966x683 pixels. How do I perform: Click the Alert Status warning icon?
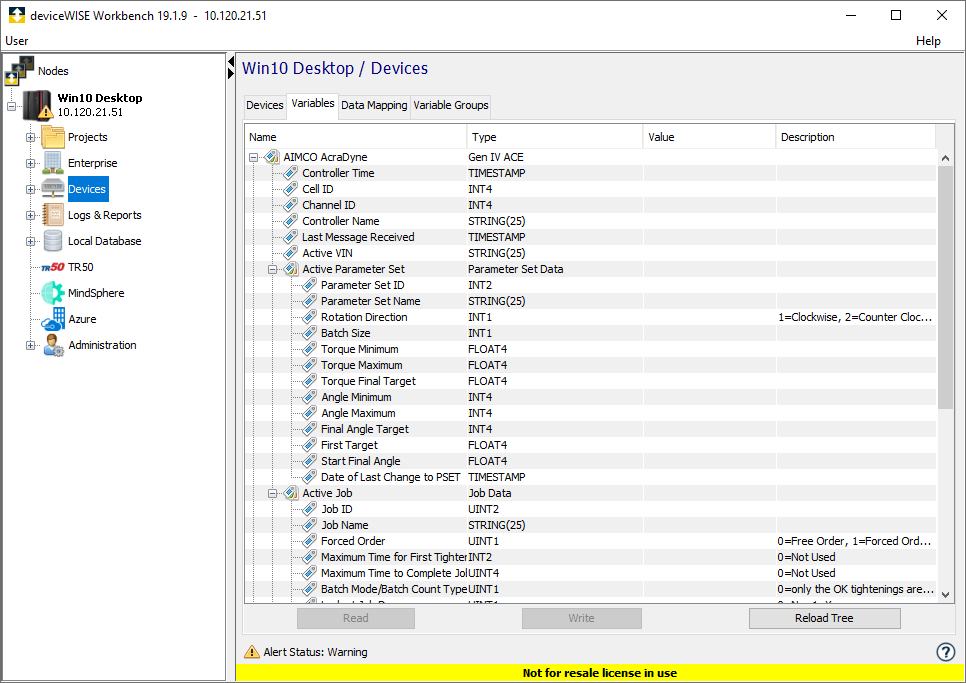point(254,651)
